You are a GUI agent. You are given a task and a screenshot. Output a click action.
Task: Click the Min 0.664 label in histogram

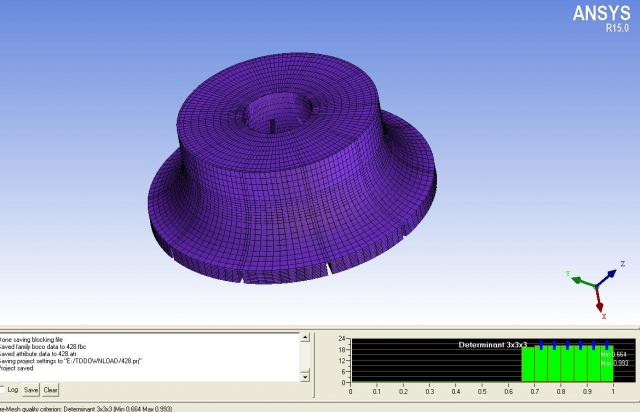pyautogui.click(x=610, y=353)
